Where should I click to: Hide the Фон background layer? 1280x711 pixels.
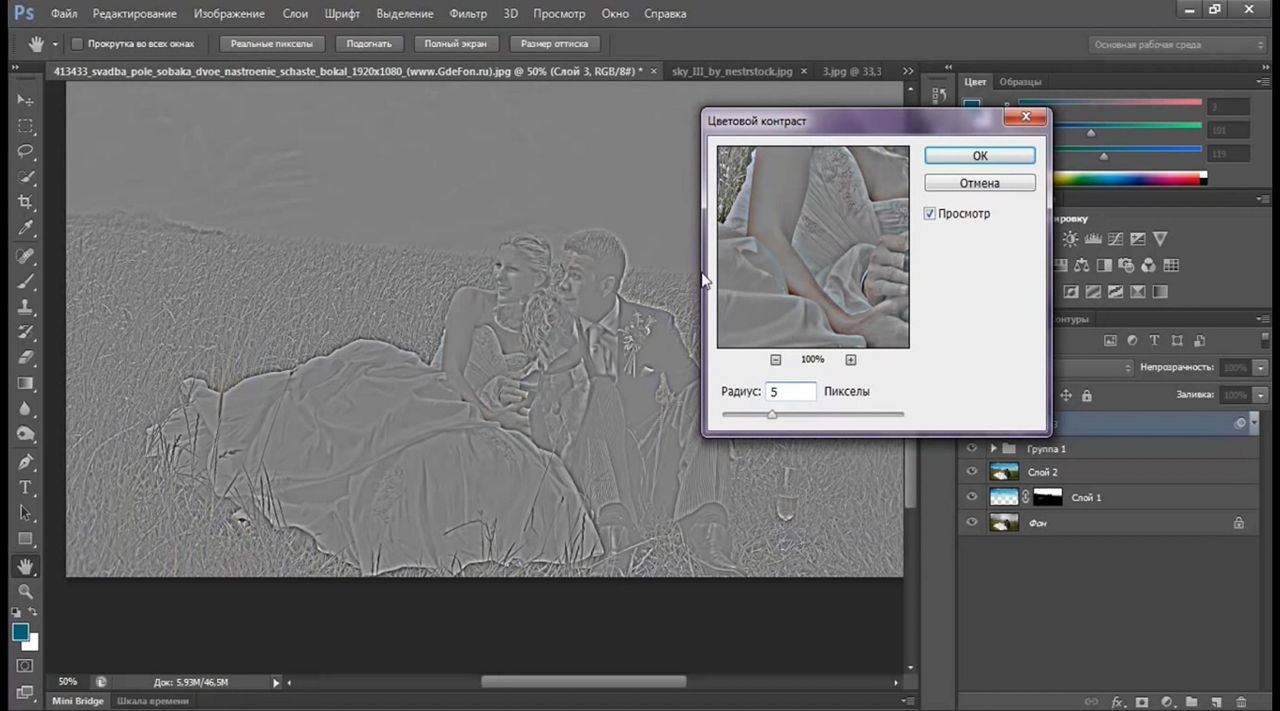point(971,522)
